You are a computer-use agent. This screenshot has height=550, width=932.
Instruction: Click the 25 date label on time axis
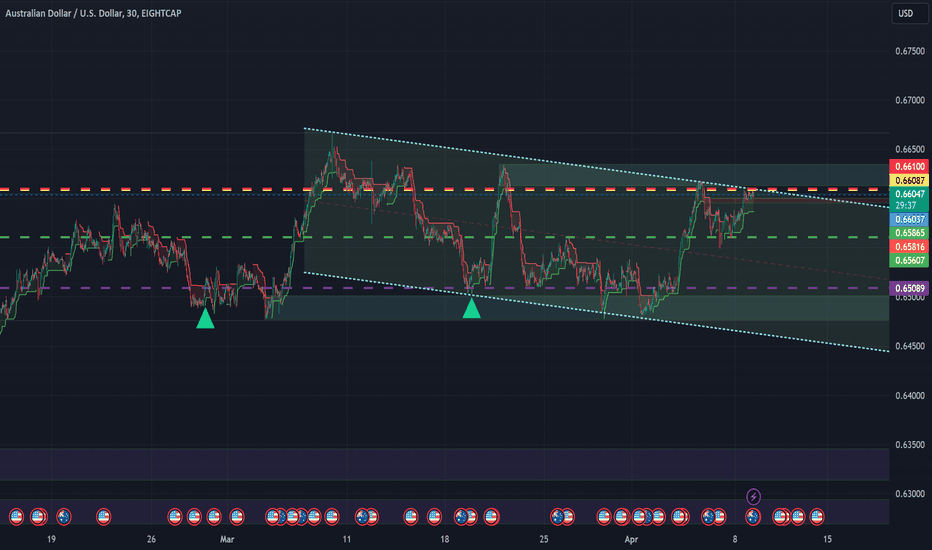click(544, 539)
